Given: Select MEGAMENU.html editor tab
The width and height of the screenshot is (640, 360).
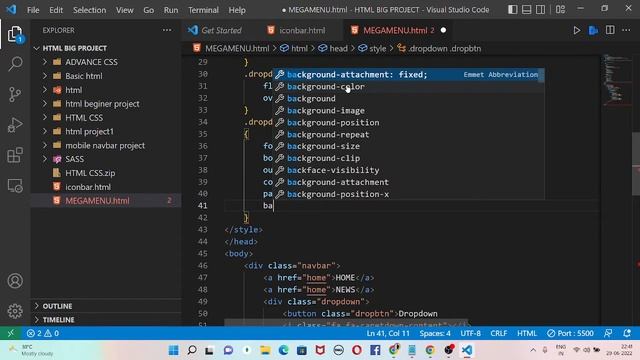Looking at the screenshot, I should tap(398, 30).
